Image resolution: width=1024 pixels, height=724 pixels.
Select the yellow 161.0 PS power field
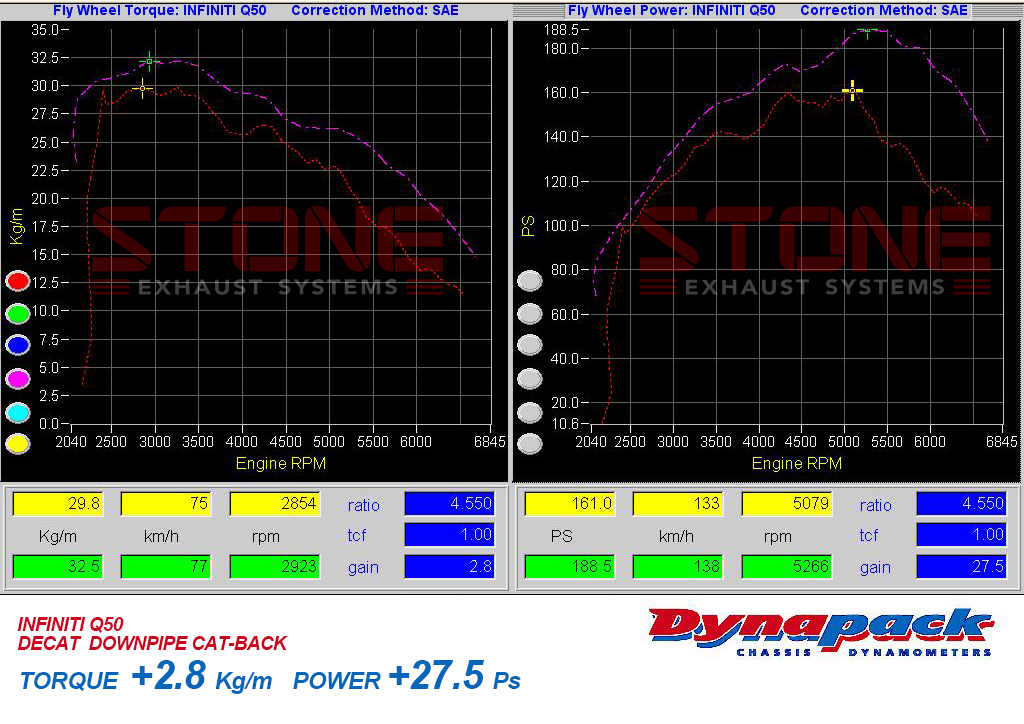pyautogui.click(x=570, y=503)
